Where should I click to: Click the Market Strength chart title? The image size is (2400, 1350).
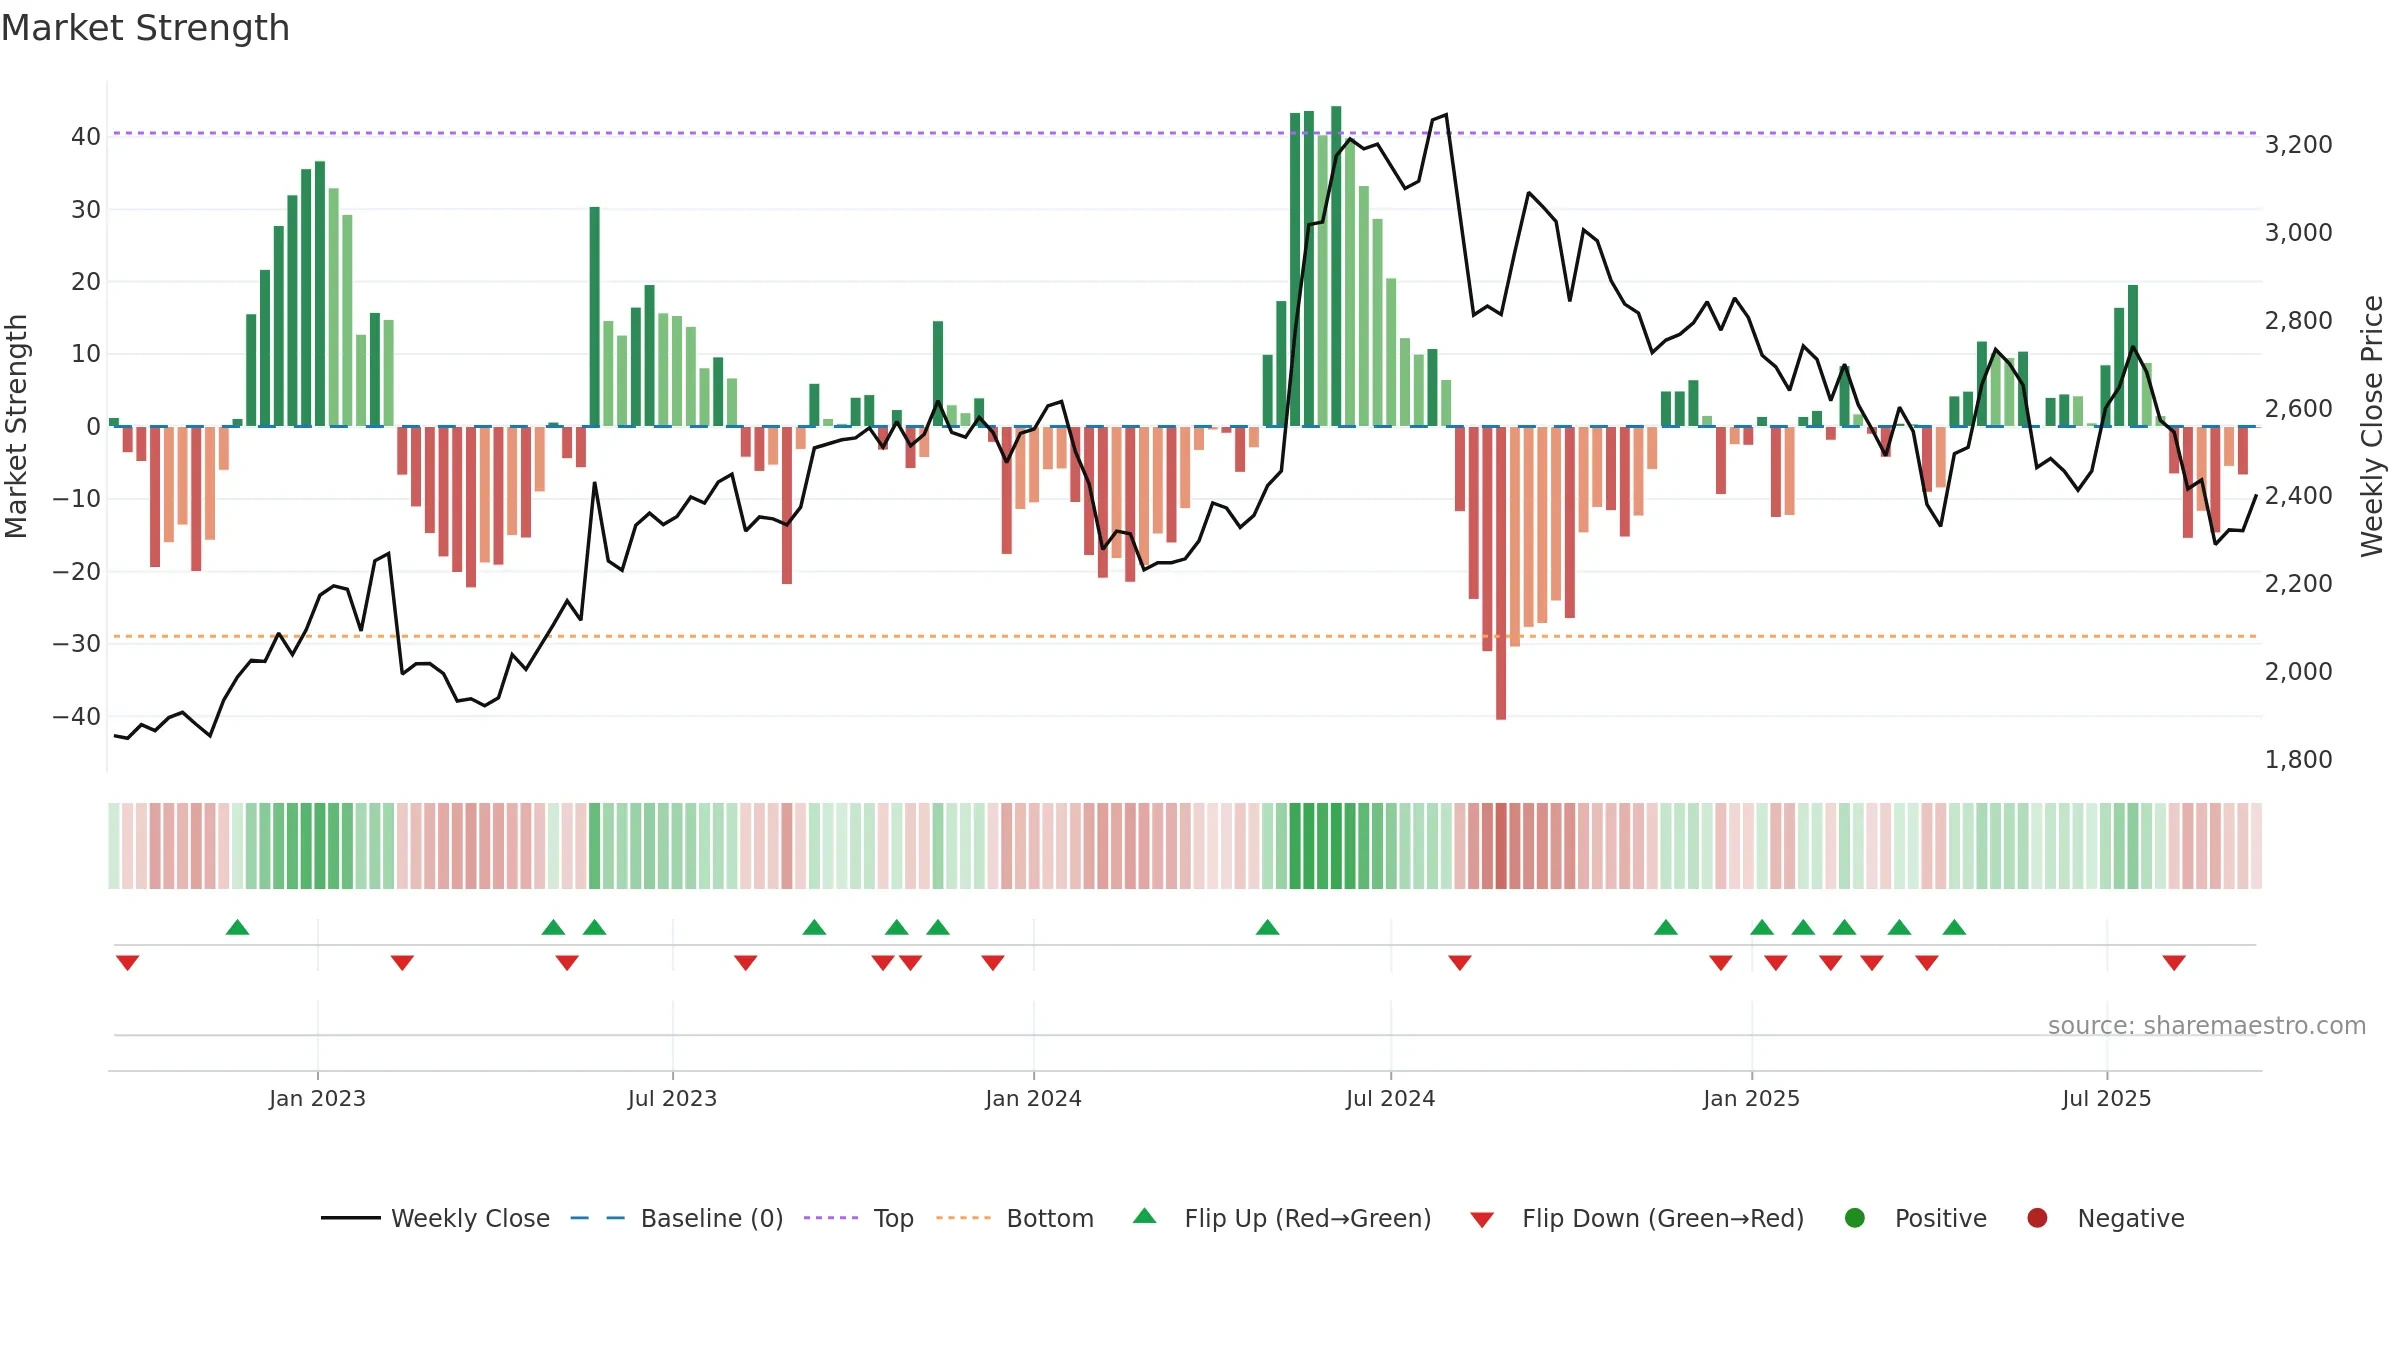point(145,28)
